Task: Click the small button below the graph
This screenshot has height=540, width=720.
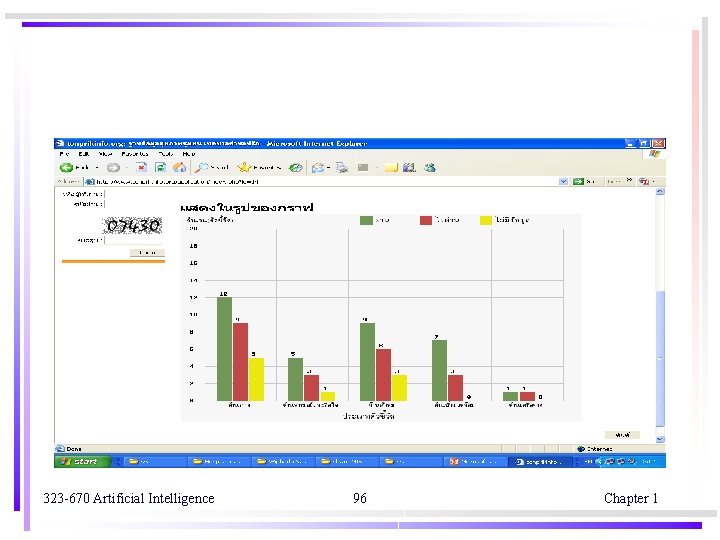Action: click(x=622, y=434)
